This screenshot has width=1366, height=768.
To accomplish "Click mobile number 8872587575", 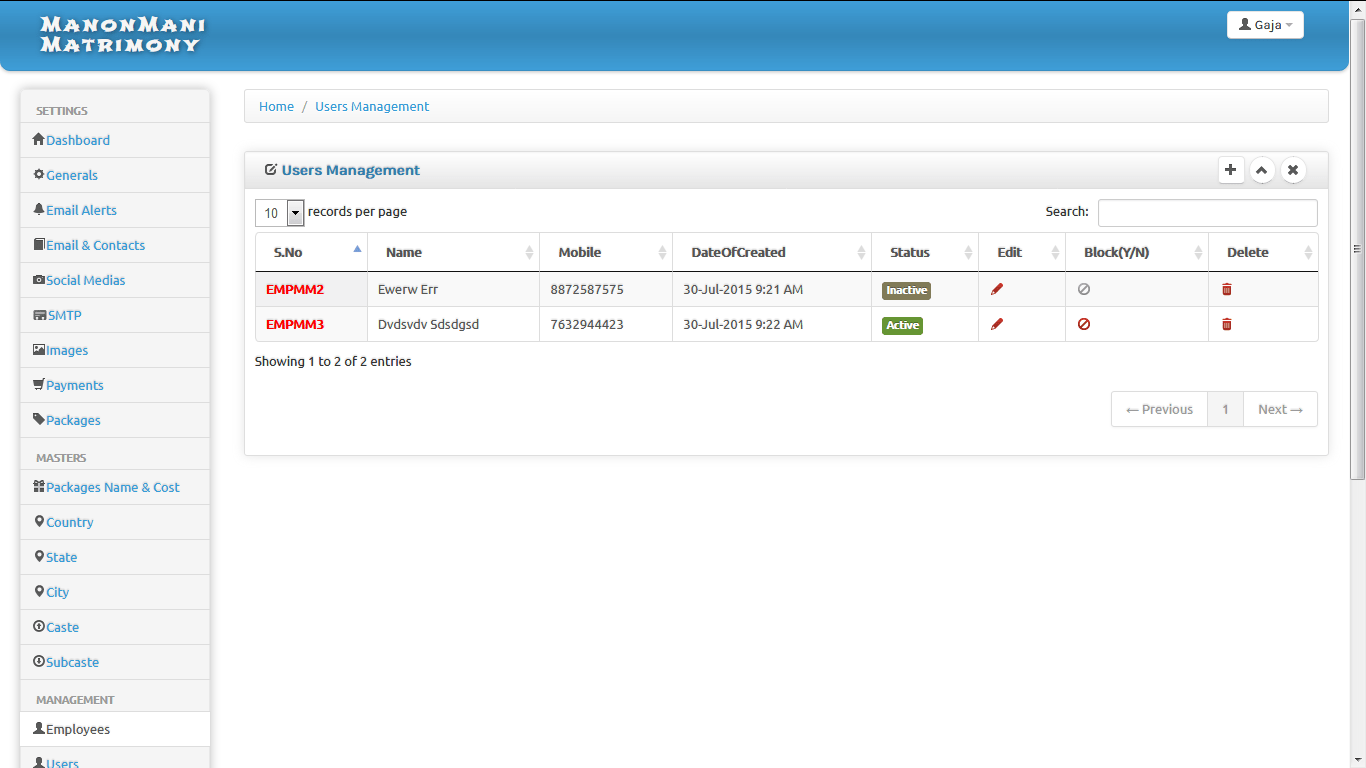I will click(587, 289).
